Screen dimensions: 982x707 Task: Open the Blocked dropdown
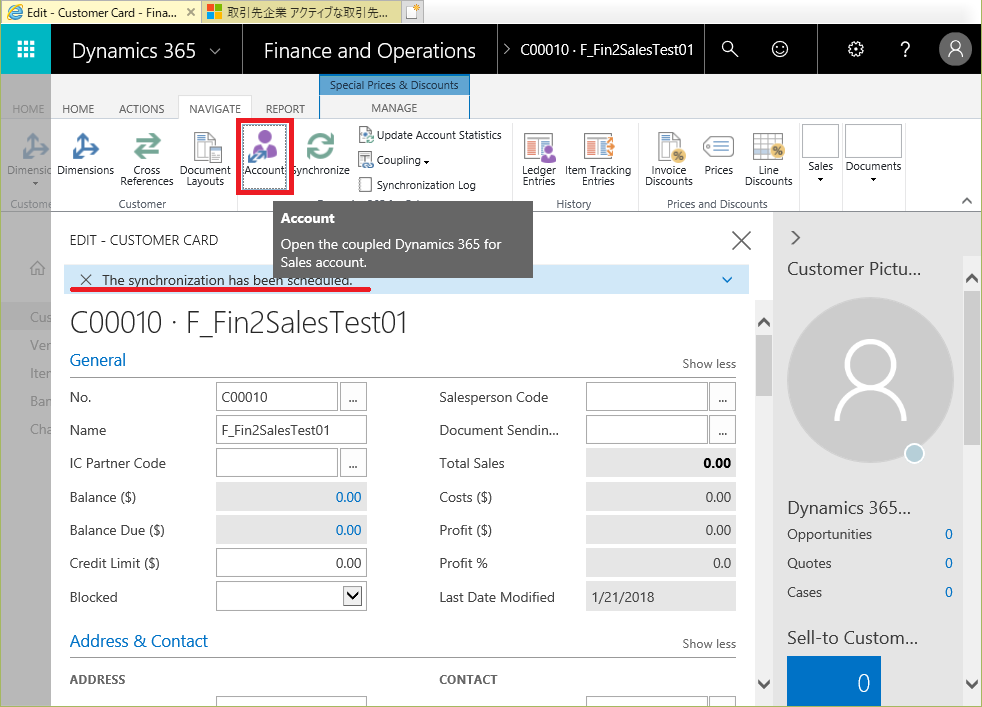tap(353, 596)
